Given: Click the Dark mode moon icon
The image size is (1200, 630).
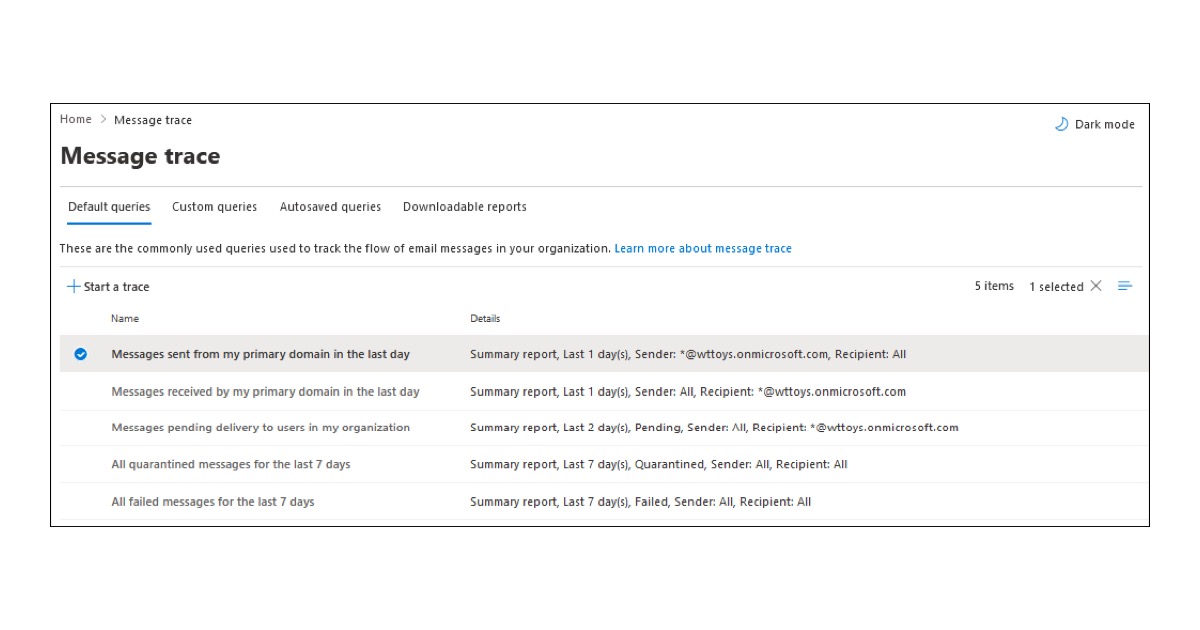Looking at the screenshot, I should click(x=1061, y=124).
